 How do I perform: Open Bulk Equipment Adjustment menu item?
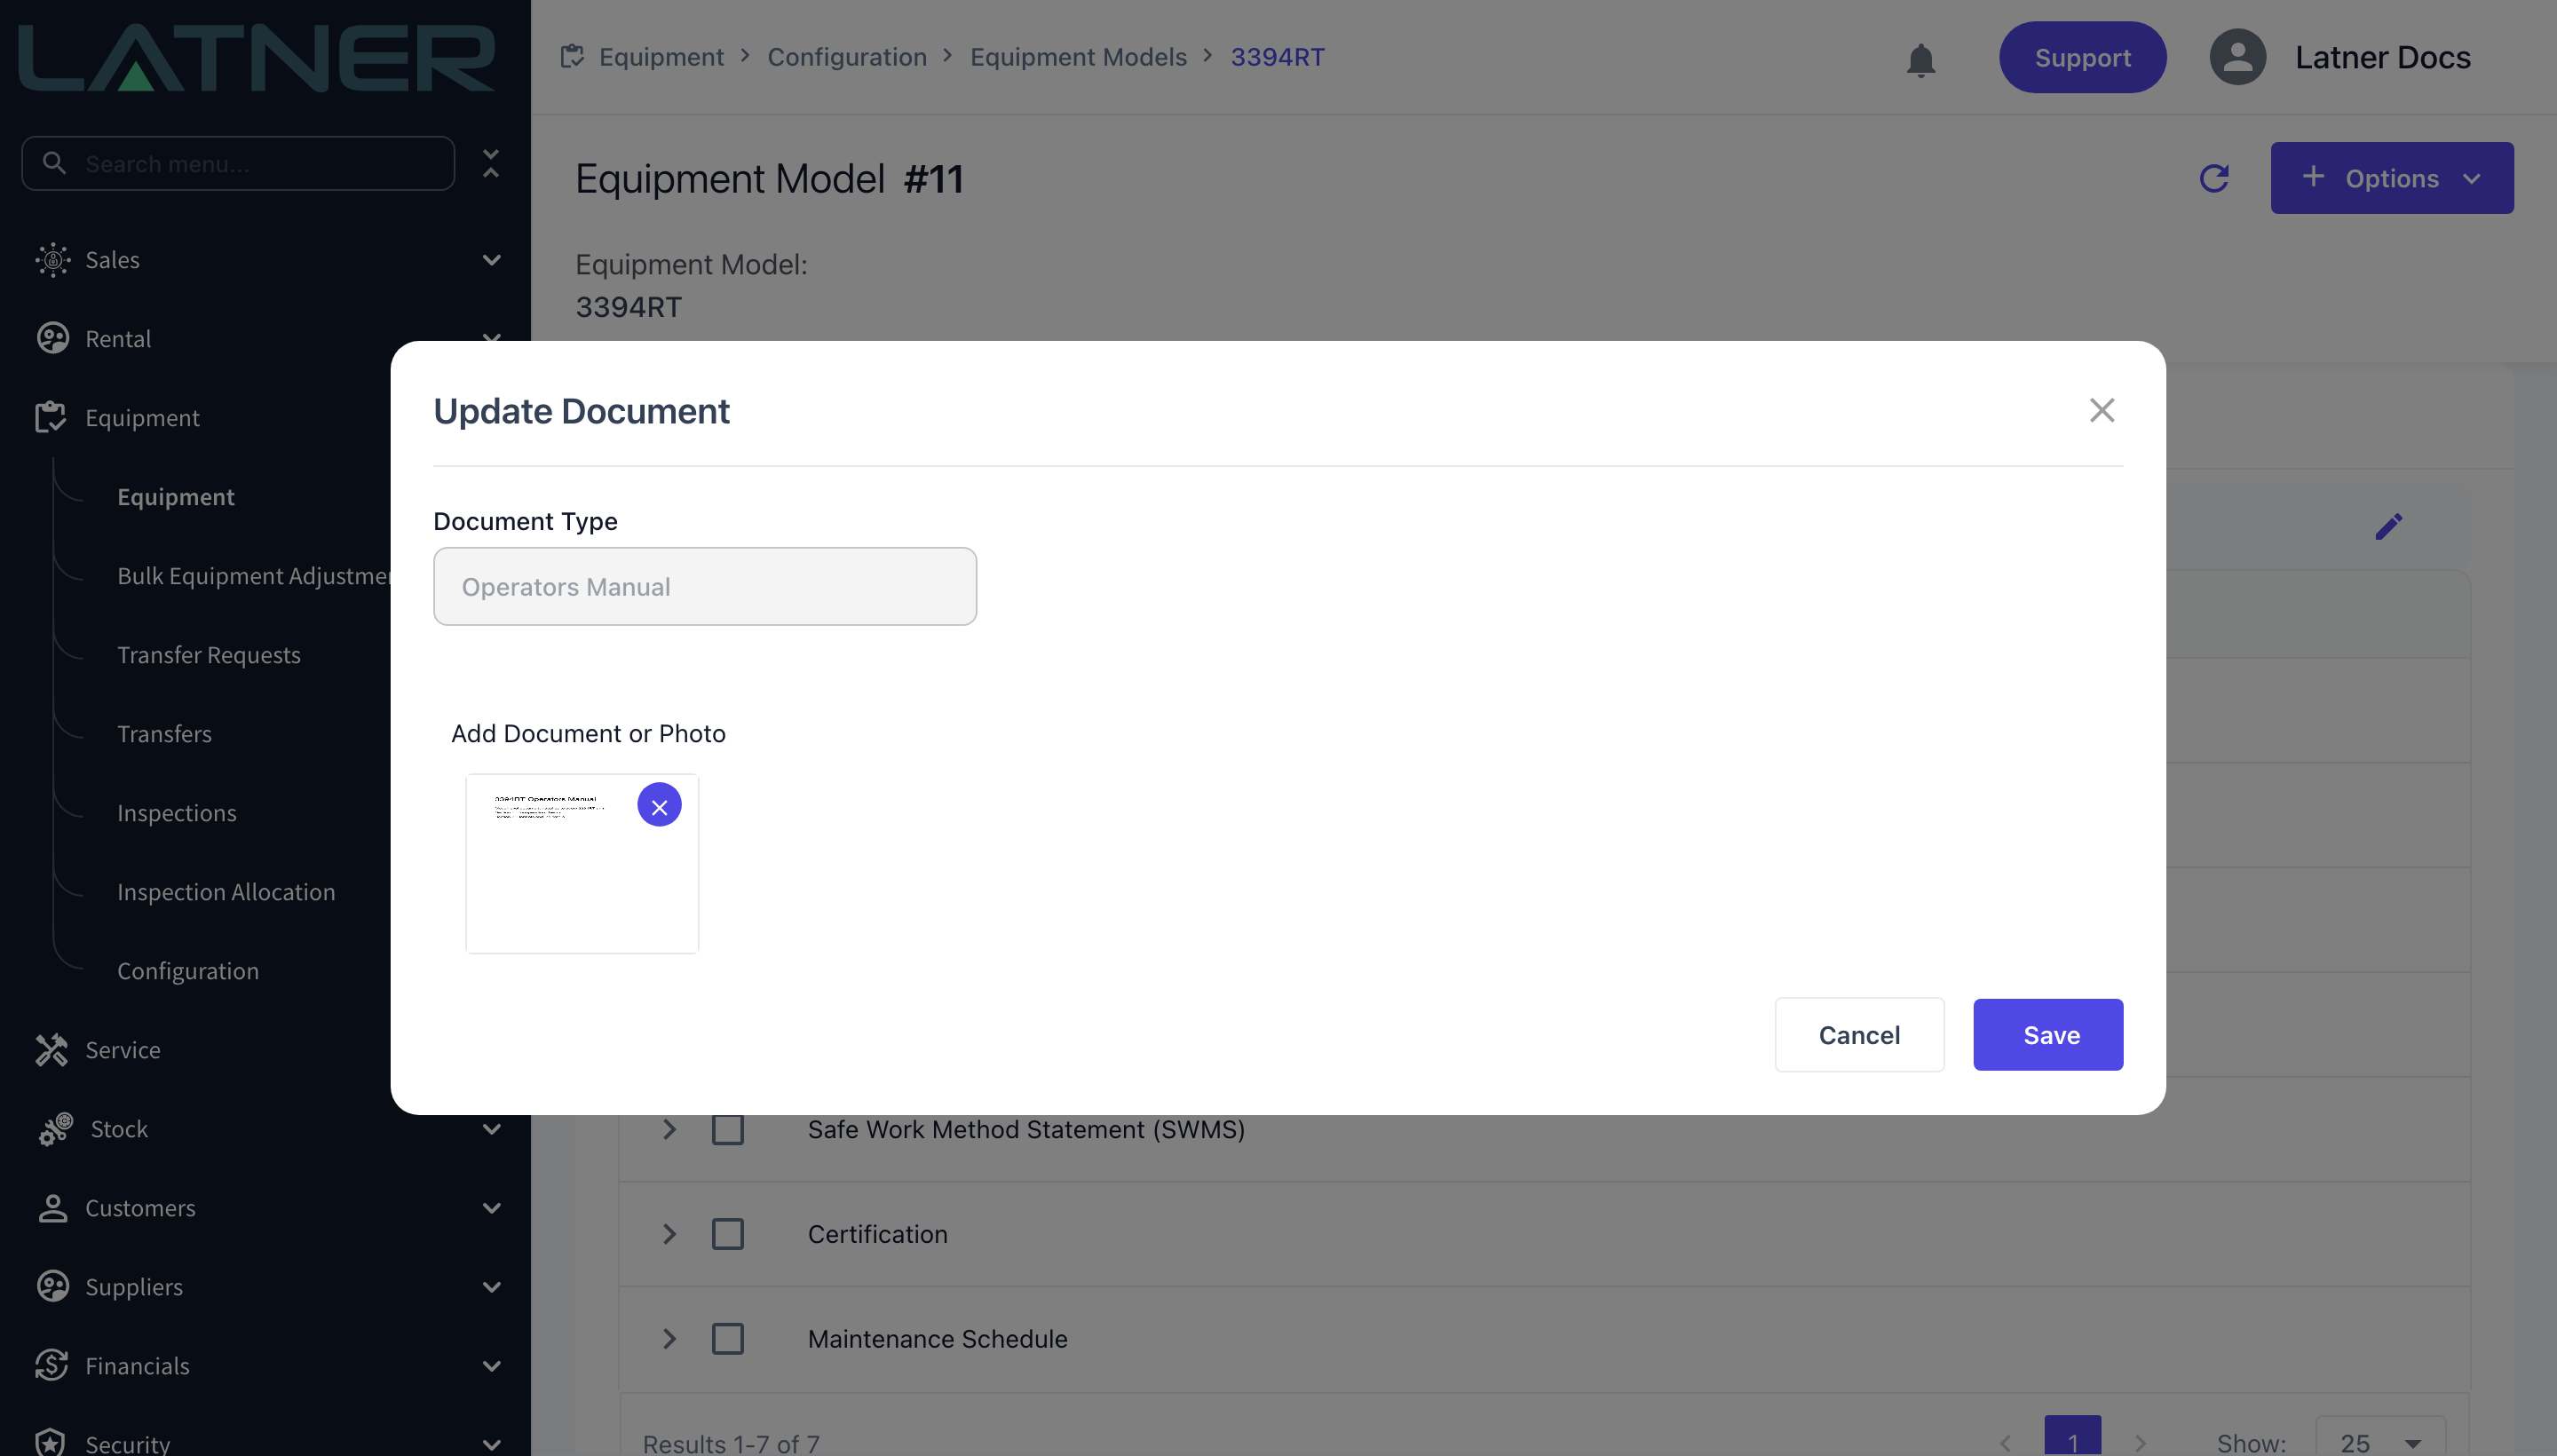[254, 576]
